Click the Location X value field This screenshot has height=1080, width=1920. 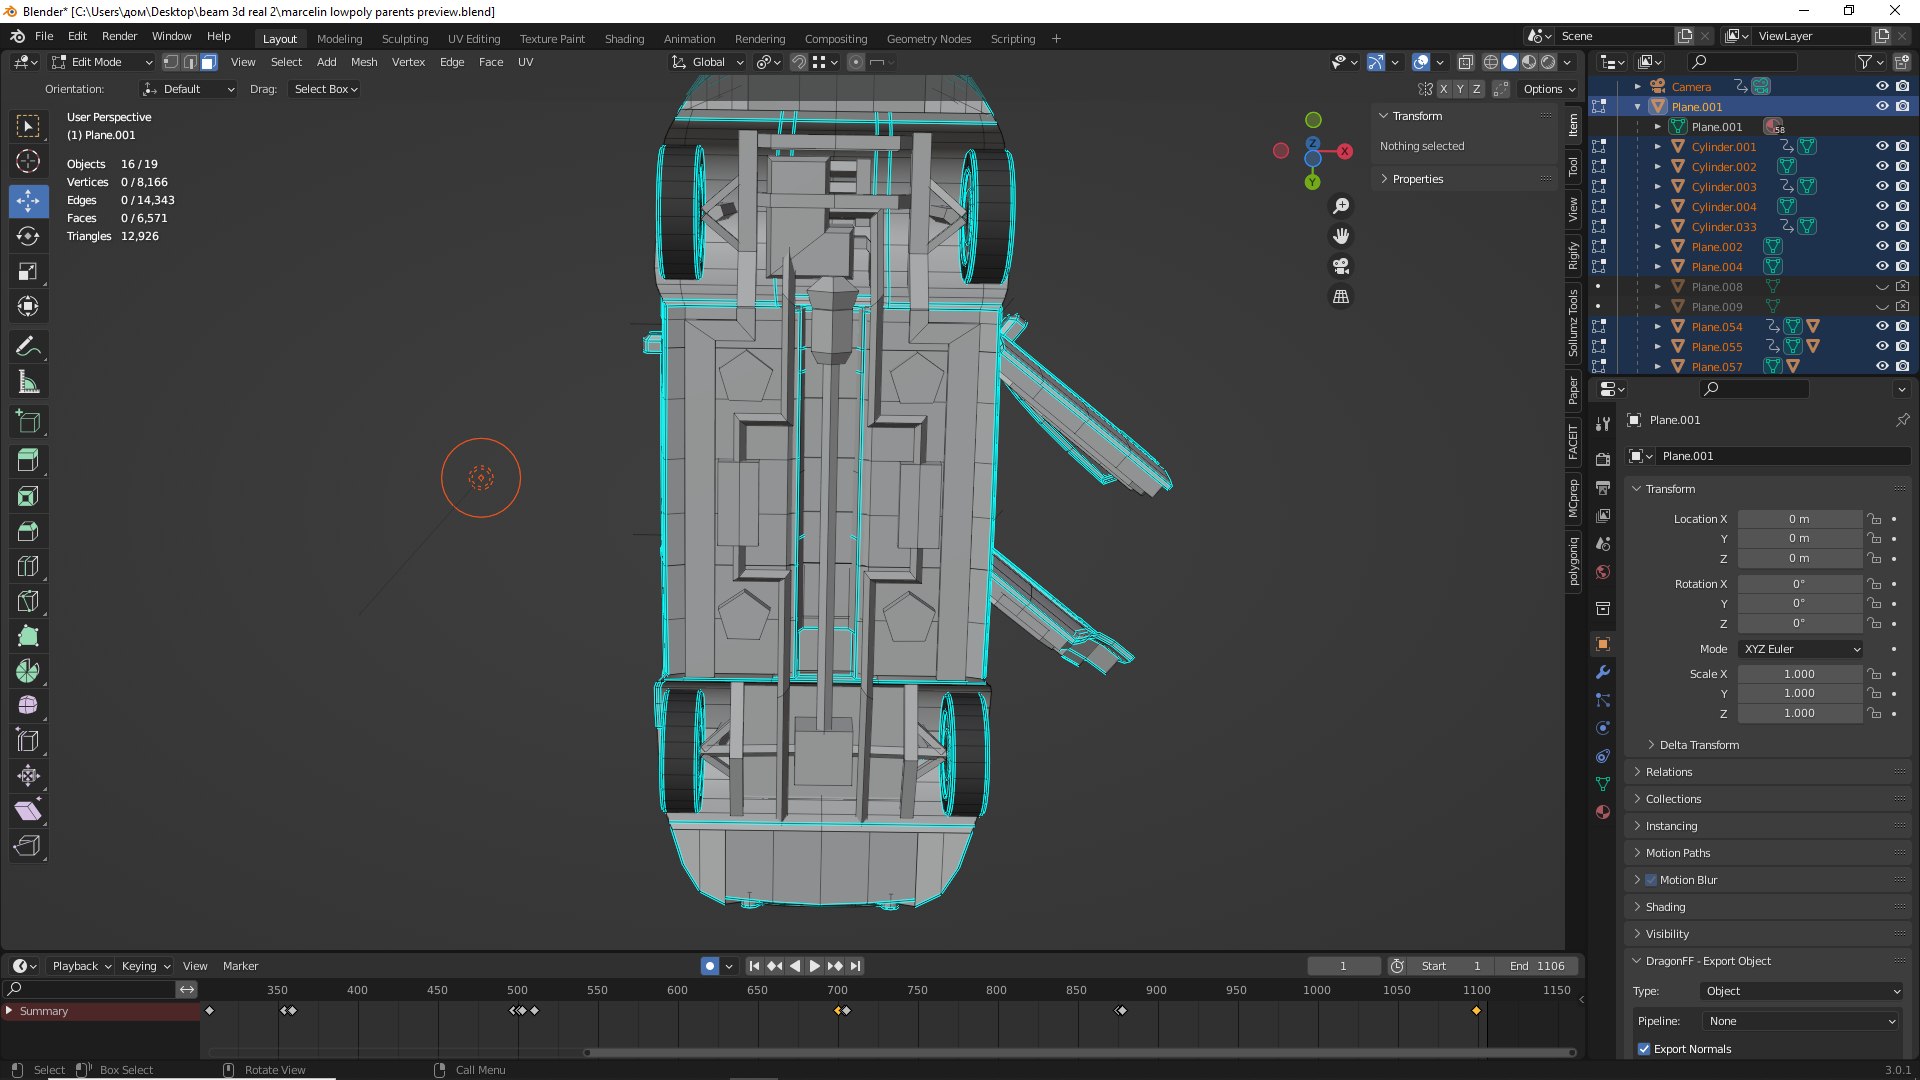click(x=1799, y=519)
